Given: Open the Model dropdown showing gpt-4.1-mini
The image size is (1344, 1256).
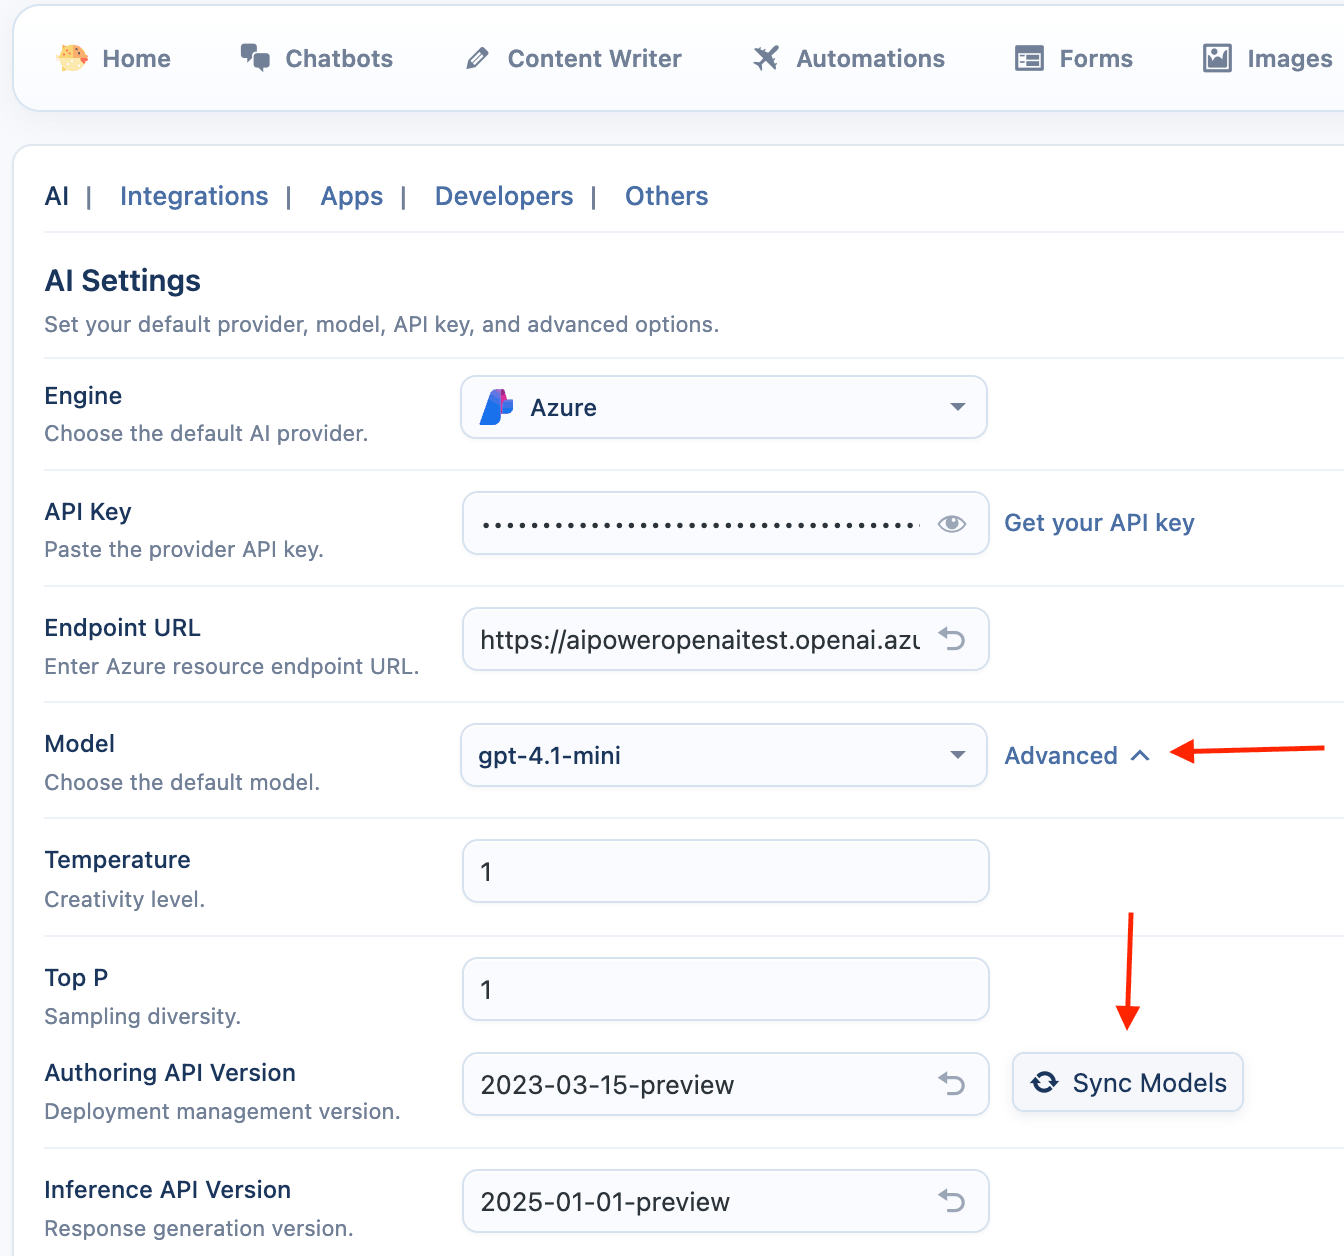Looking at the screenshot, I should pyautogui.click(x=723, y=755).
